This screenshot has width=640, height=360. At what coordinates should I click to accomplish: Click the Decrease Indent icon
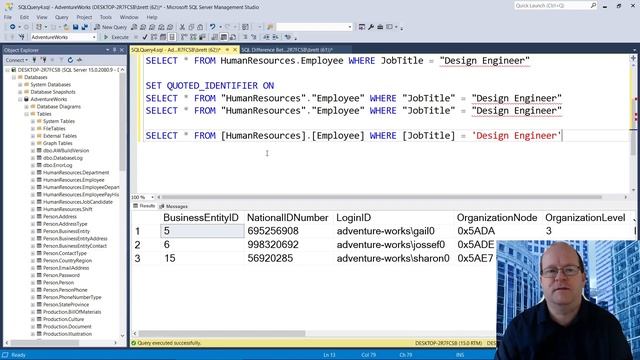(x=266, y=37)
